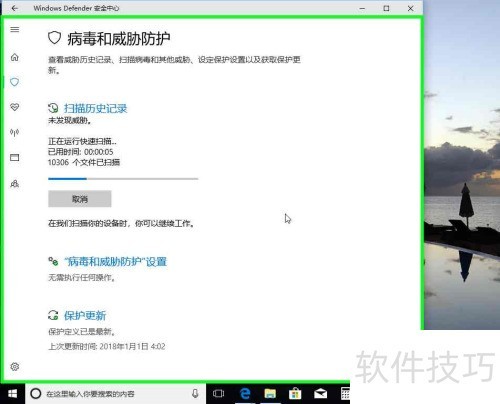
Task: Open device performance and health heart icon
Action: click(15, 107)
